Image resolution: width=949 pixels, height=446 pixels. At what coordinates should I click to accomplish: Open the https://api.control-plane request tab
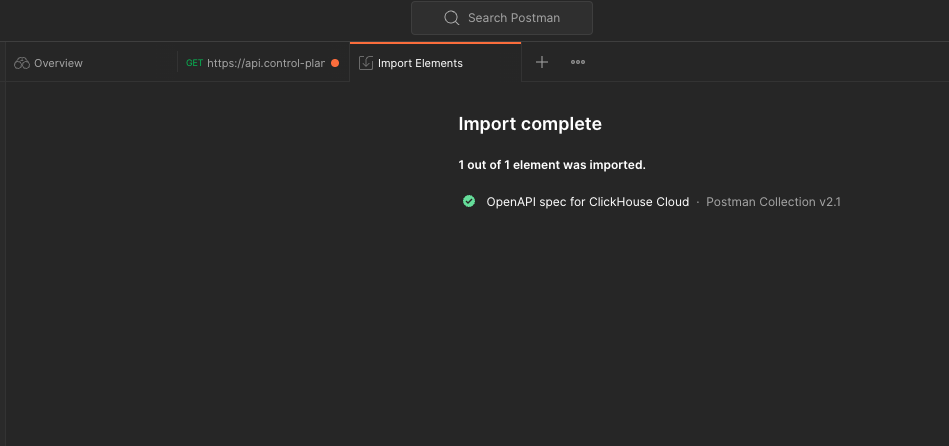266,63
